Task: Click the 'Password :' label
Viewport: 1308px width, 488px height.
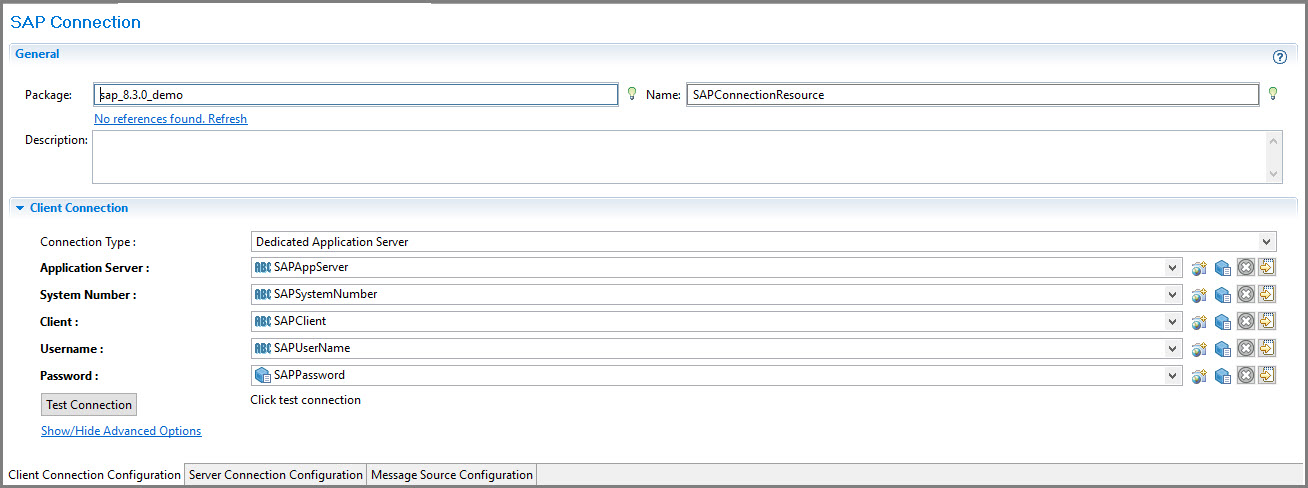Action: [x=69, y=376]
